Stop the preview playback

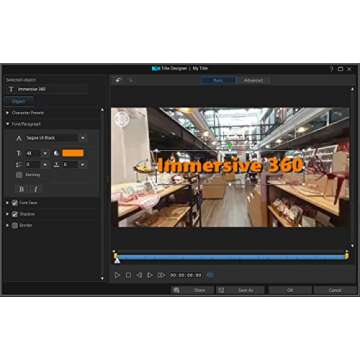click(x=128, y=275)
